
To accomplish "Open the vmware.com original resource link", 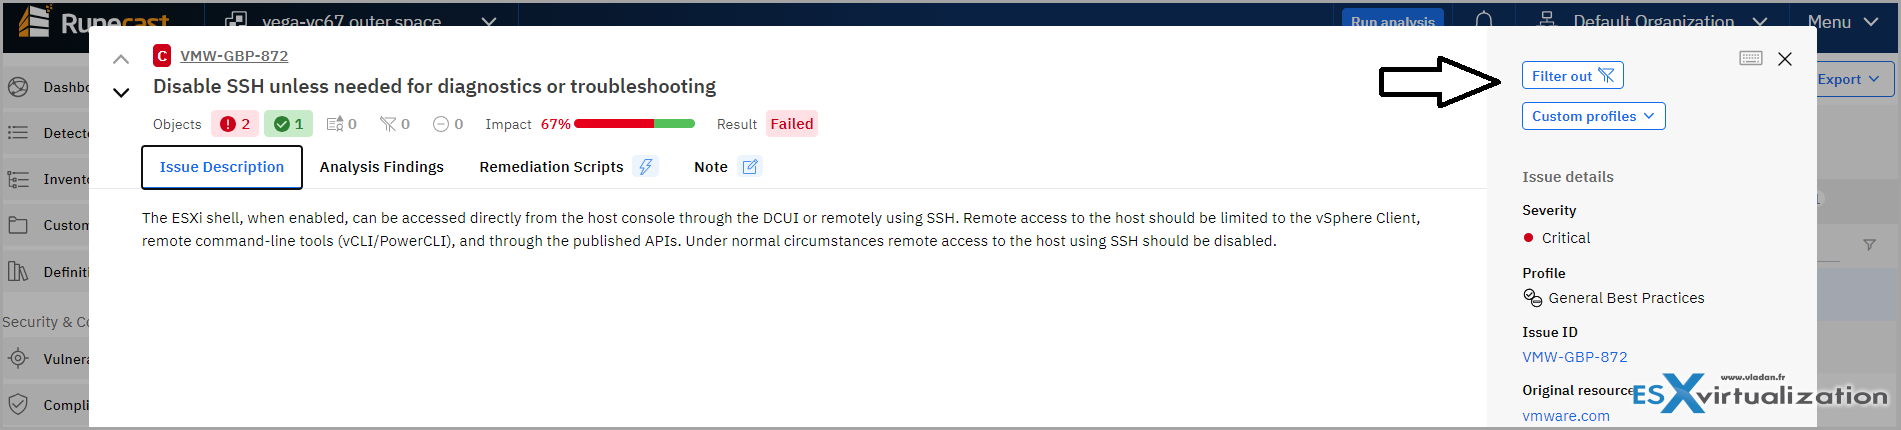I will [1566, 416].
